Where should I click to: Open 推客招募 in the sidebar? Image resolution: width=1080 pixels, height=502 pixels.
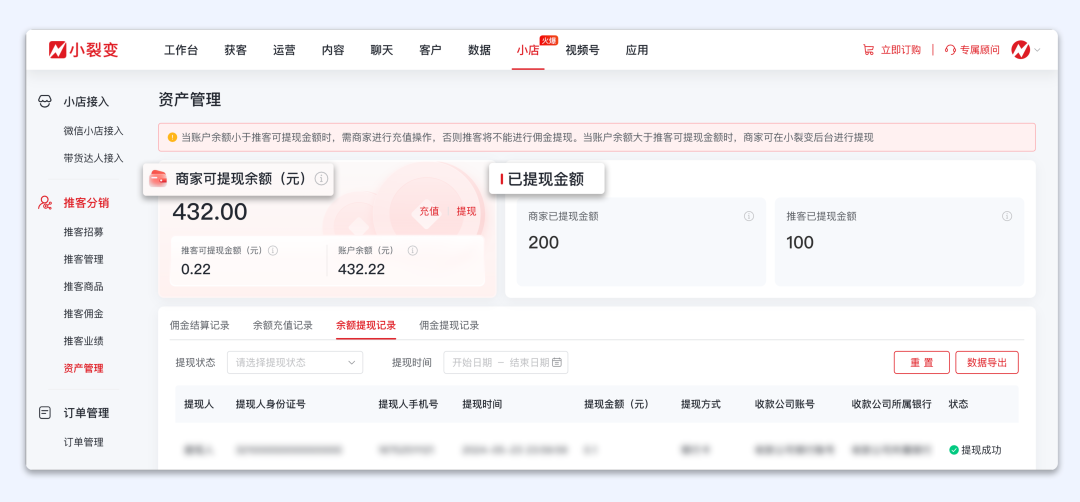click(x=83, y=232)
